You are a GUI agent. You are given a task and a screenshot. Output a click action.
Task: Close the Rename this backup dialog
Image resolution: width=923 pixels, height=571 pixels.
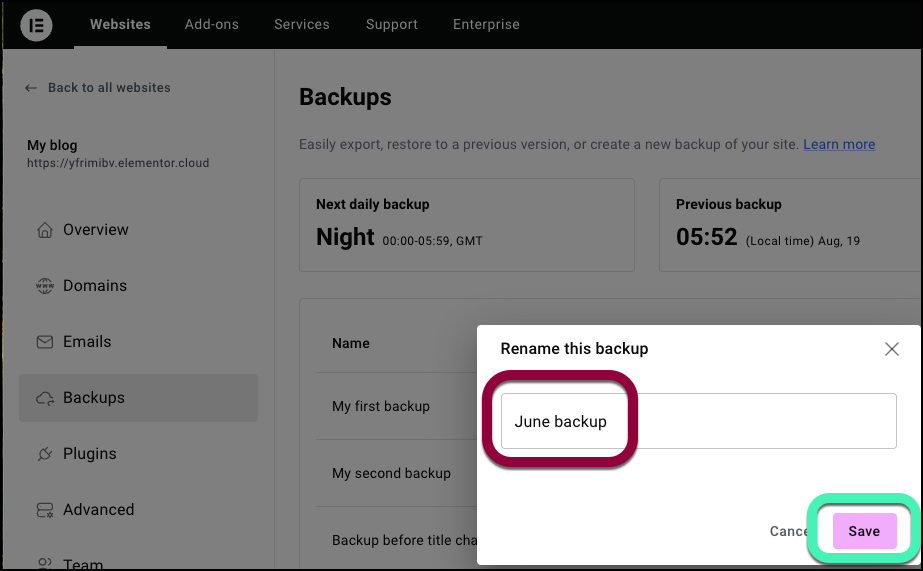(892, 349)
